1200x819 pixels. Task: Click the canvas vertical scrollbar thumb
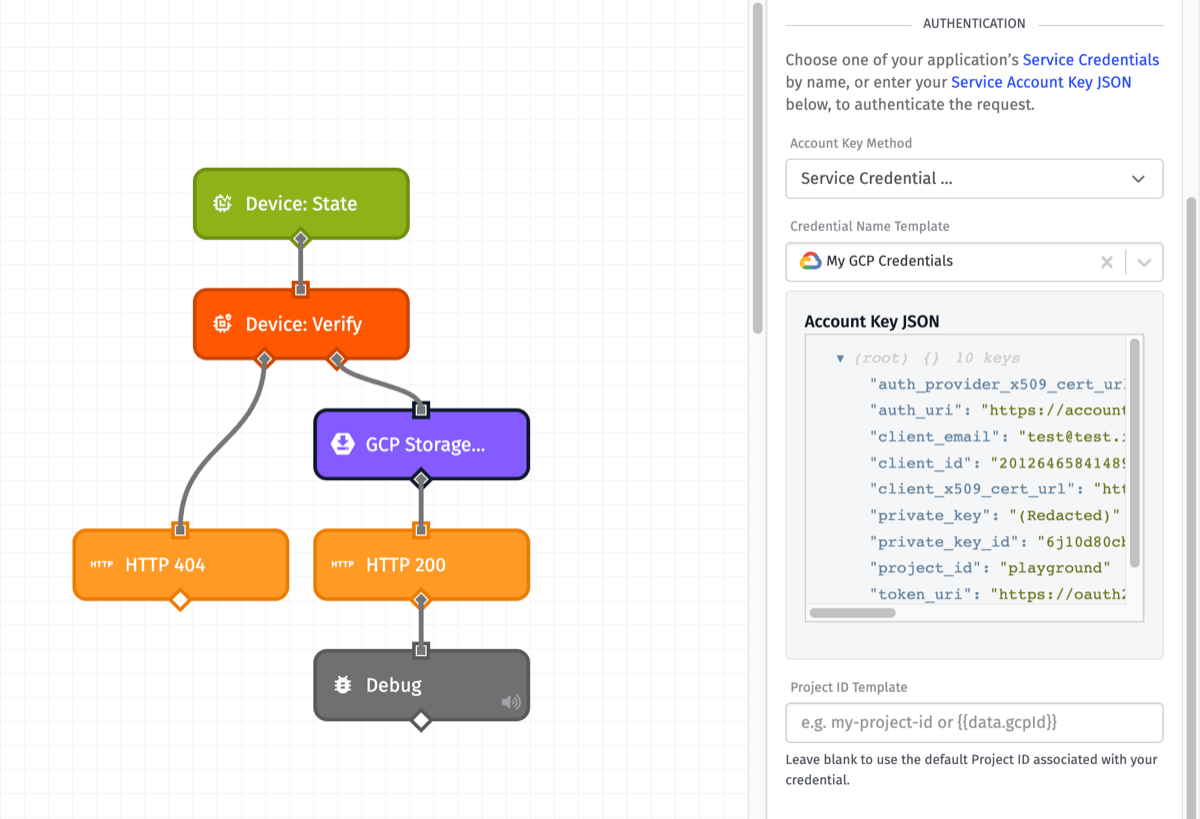758,168
